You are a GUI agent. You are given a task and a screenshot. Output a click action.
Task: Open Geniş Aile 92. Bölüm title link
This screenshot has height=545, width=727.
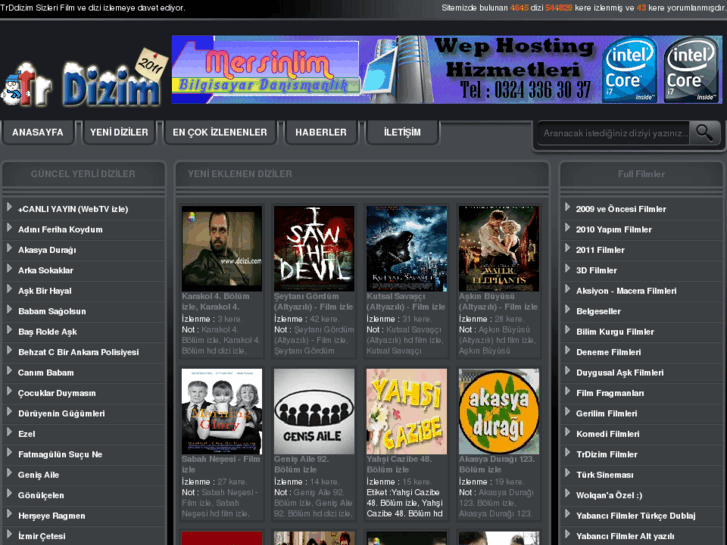(x=301, y=464)
